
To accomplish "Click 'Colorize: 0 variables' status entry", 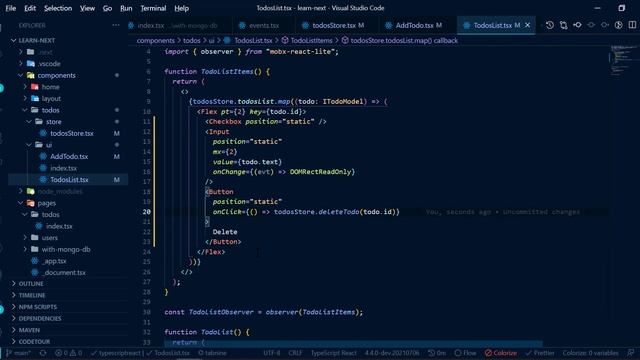I will 590,353.
